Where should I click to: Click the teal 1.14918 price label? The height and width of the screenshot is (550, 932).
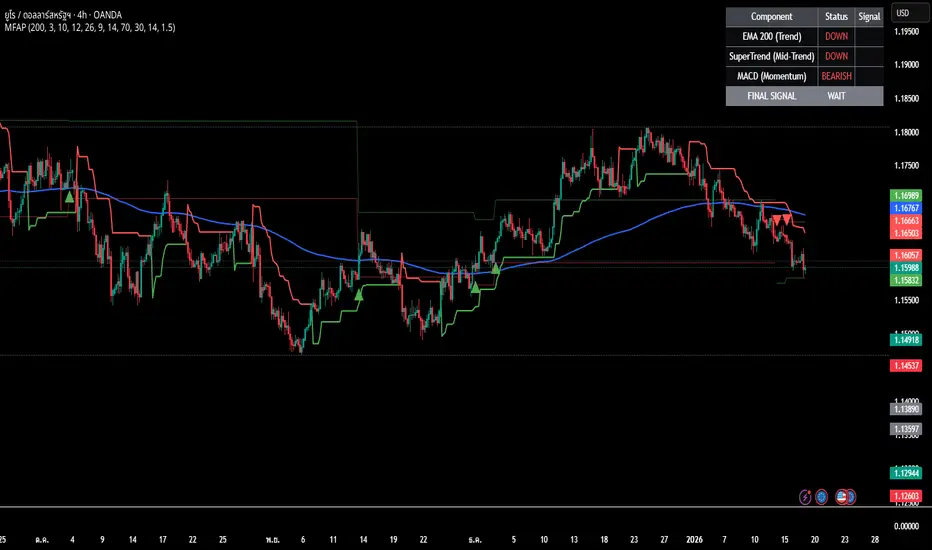point(906,340)
